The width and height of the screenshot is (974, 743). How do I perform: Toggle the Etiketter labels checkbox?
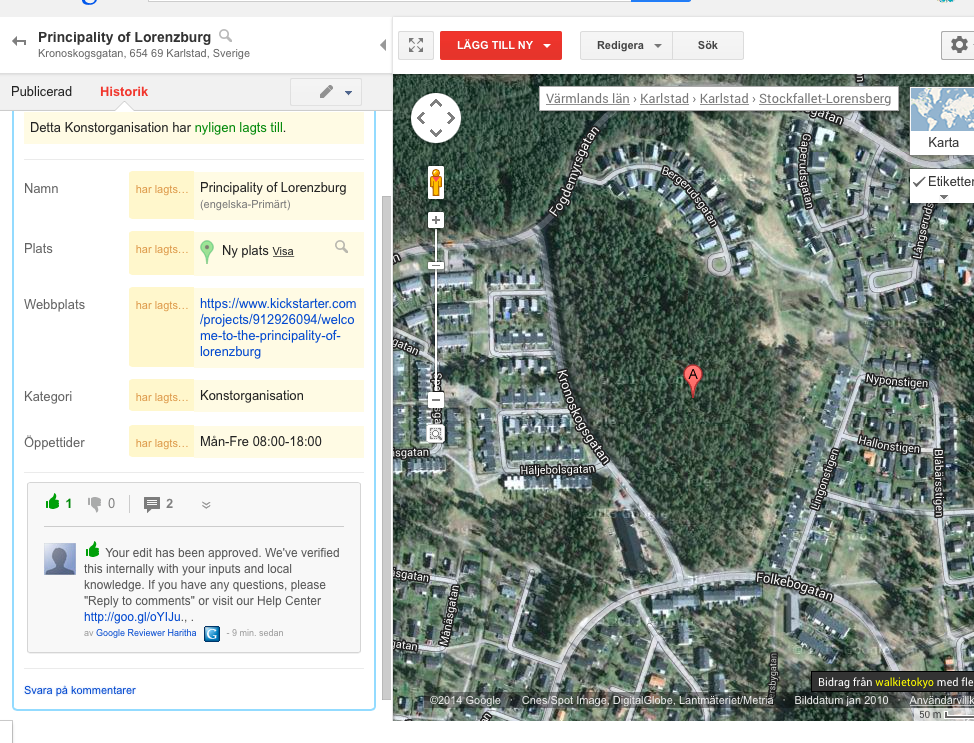919,181
